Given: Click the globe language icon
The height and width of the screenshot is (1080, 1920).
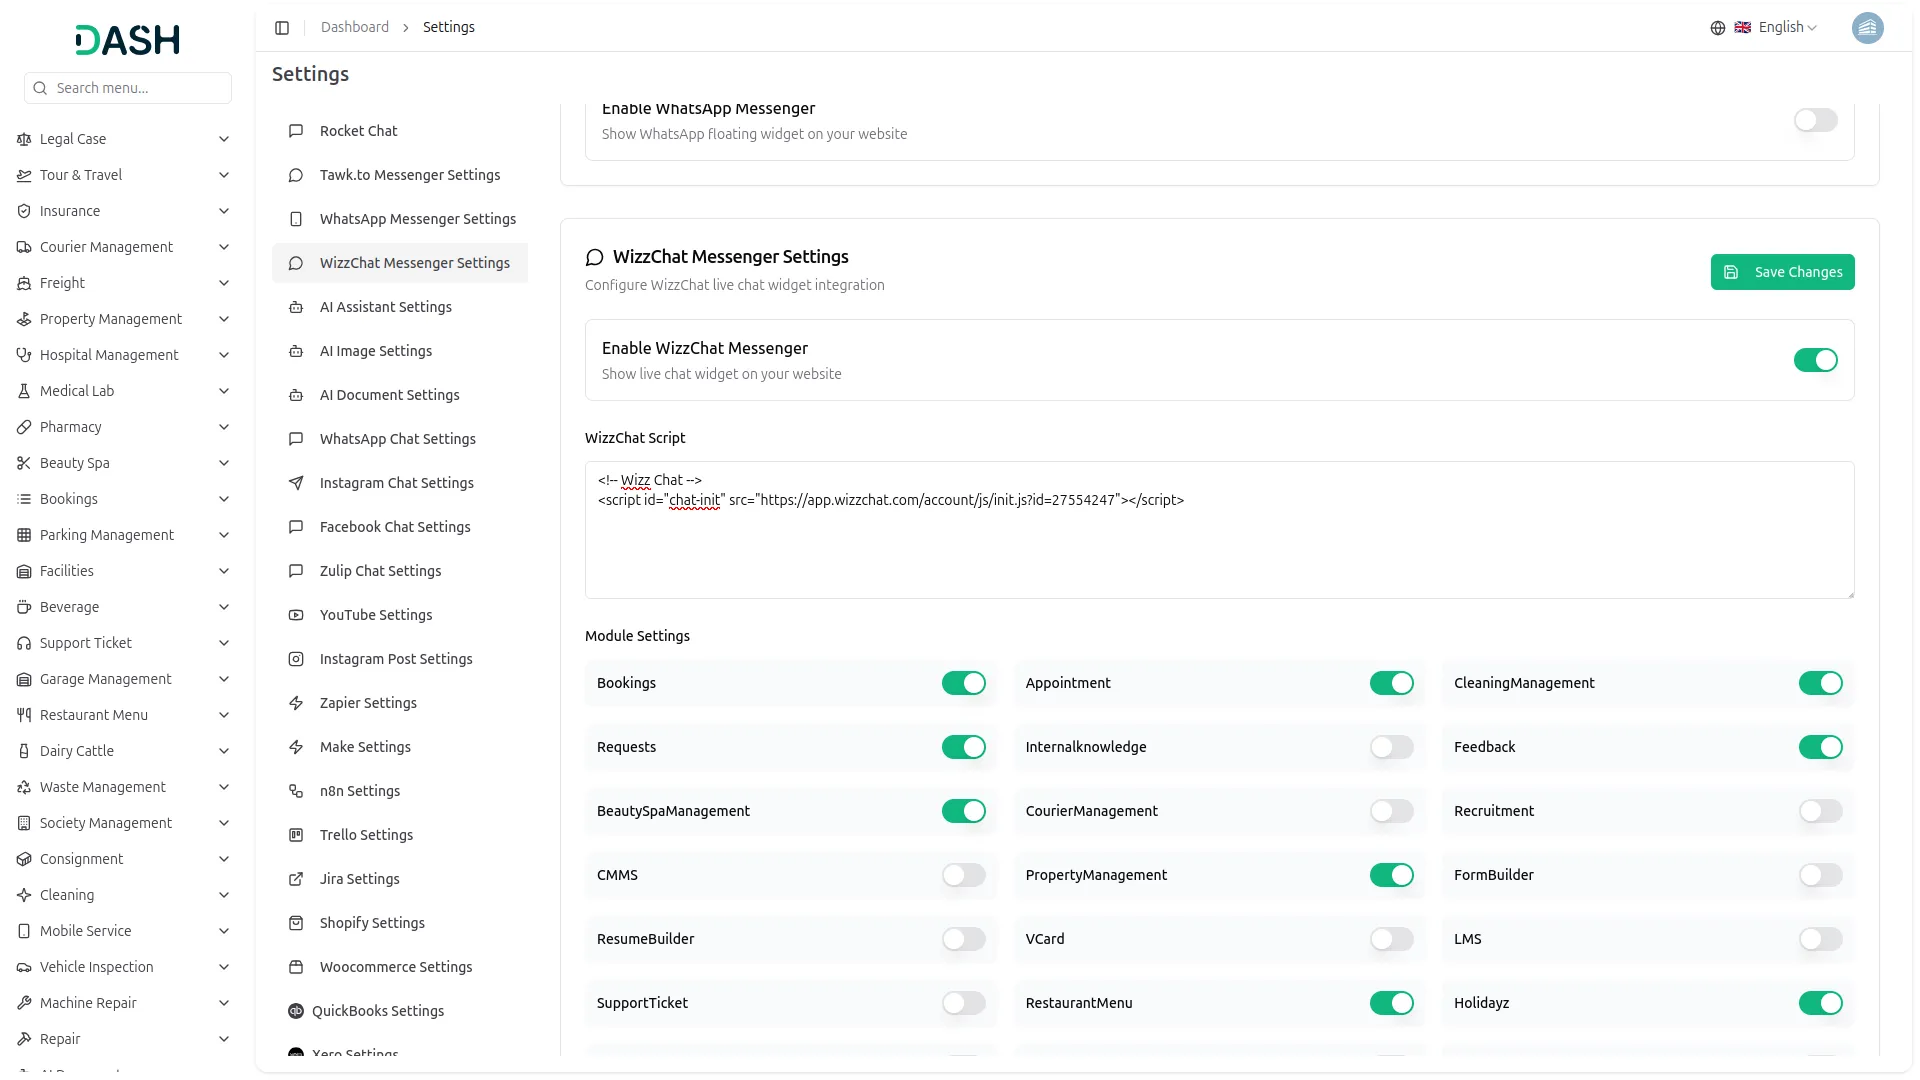Looking at the screenshot, I should pyautogui.click(x=1718, y=28).
